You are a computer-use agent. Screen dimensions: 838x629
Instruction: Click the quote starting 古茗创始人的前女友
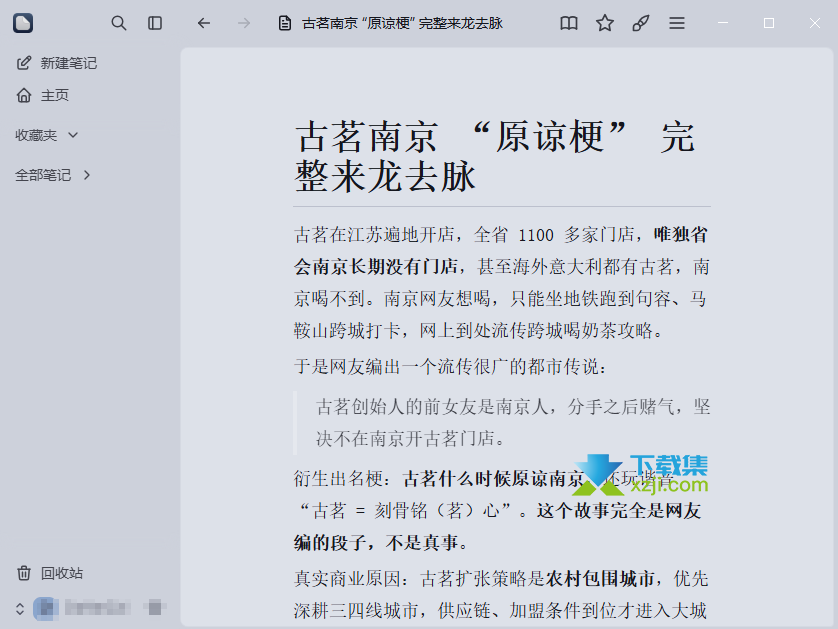click(x=513, y=423)
